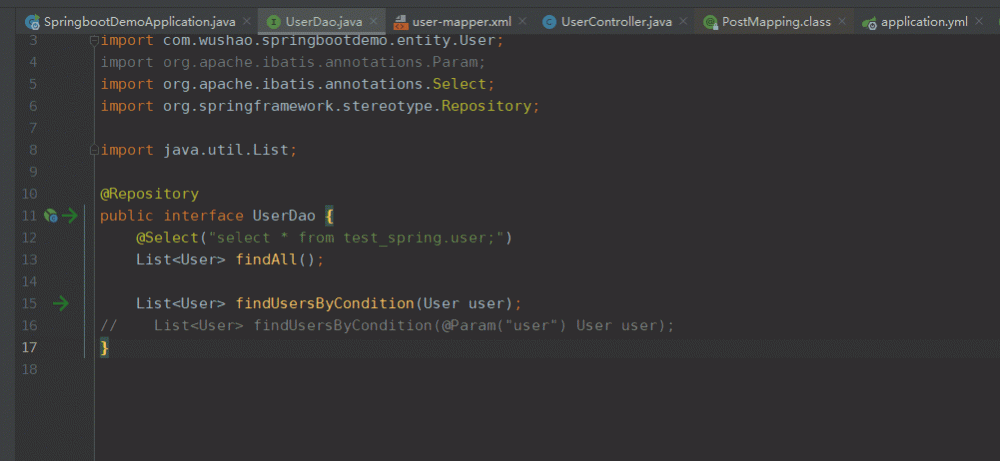Close the PostMapping.class tab
The height and width of the screenshot is (461, 1000).
coord(842,22)
